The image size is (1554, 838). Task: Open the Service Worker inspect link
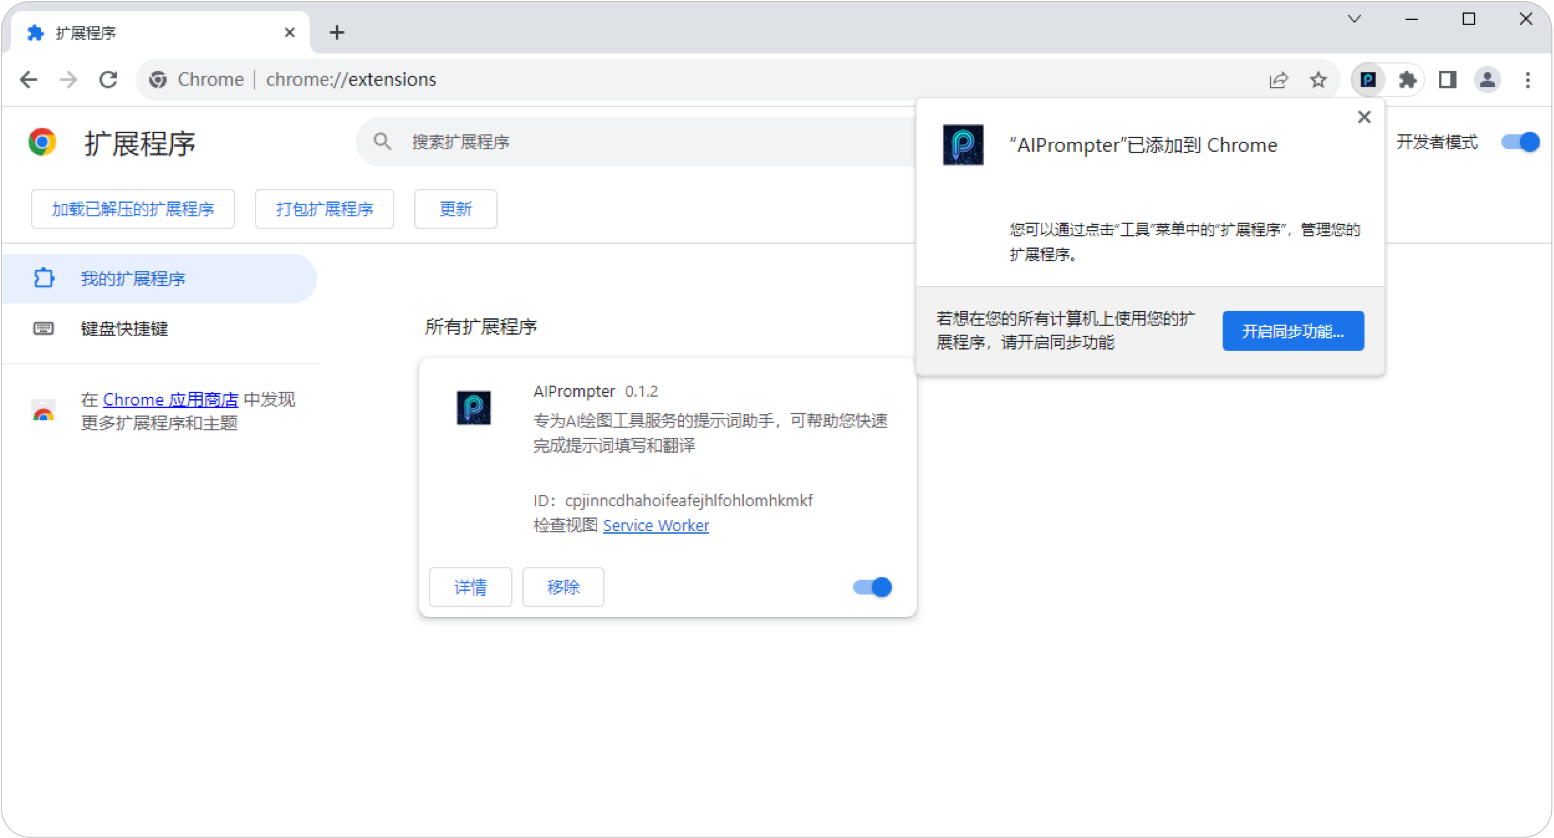(656, 526)
